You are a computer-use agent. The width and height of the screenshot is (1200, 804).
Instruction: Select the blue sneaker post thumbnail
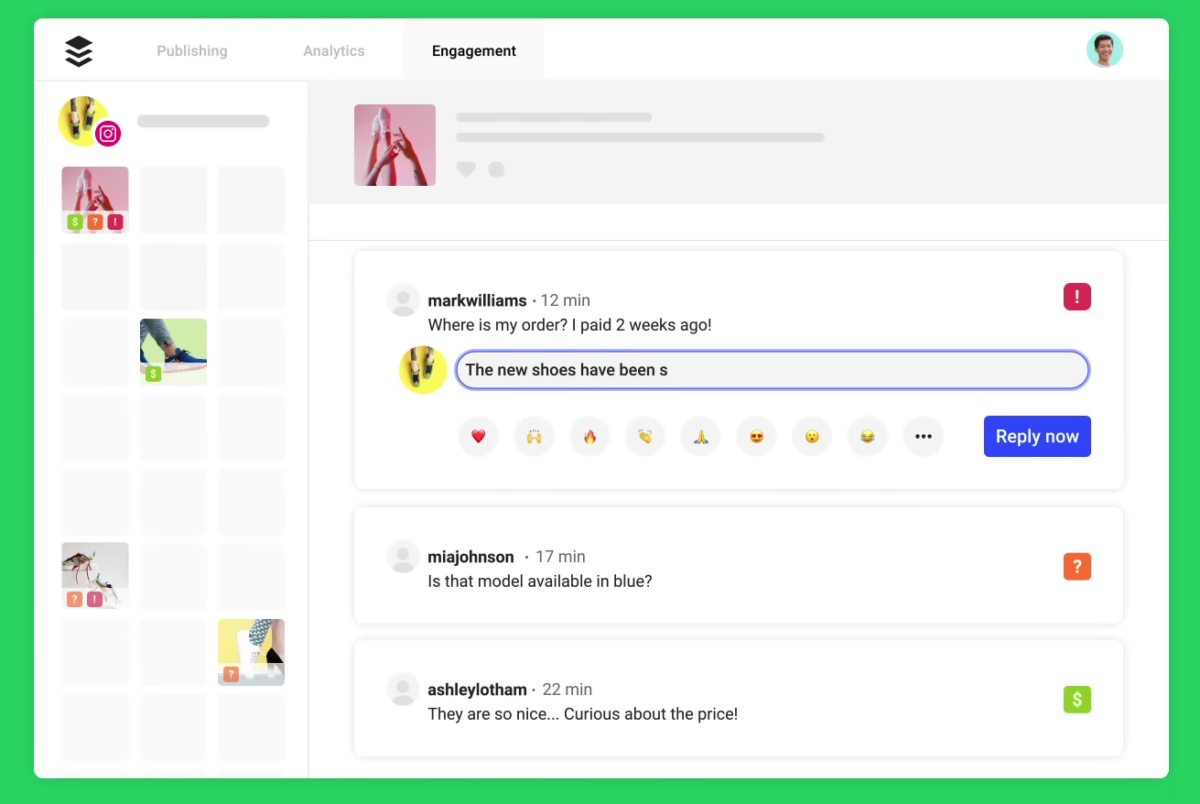[173, 351]
